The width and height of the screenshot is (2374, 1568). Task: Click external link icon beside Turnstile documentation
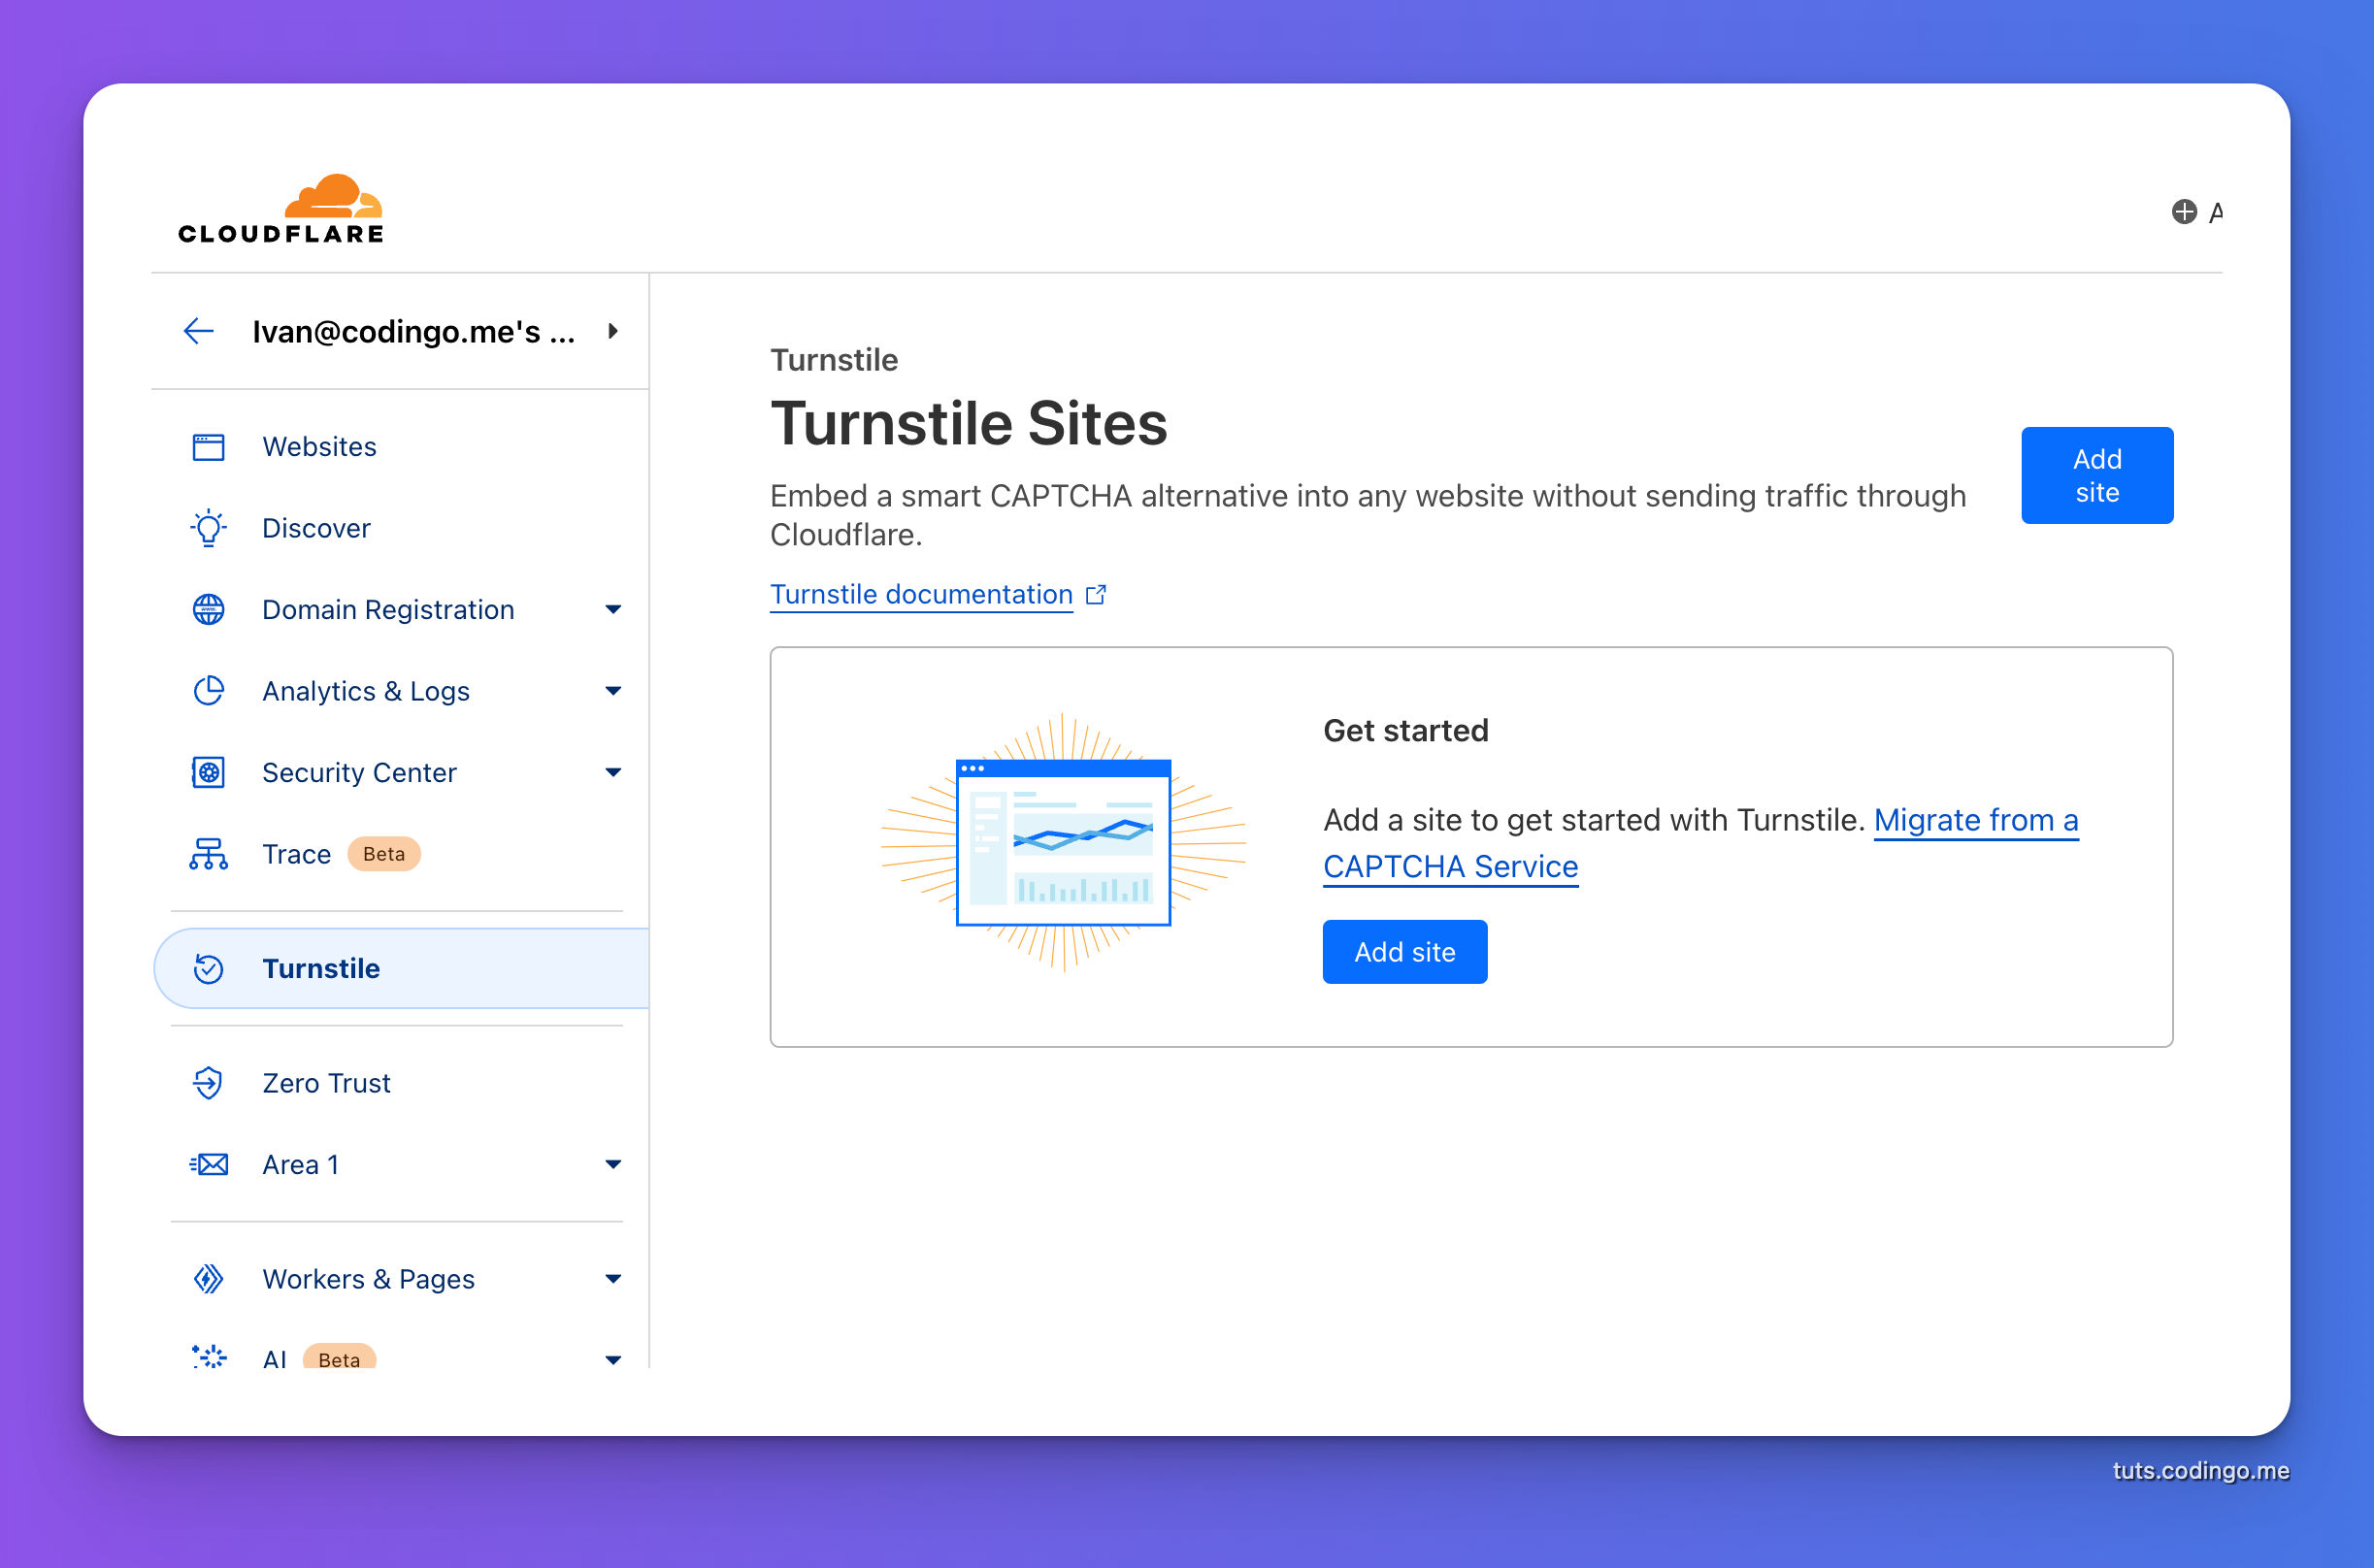[1096, 595]
